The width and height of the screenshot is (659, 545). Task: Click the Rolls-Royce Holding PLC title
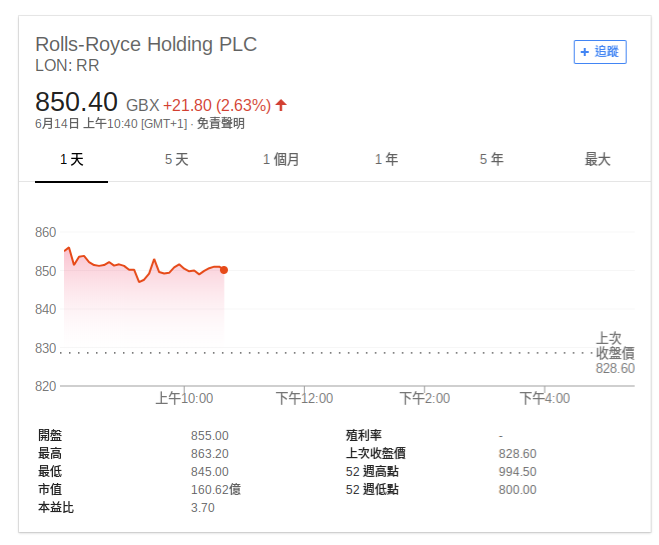pyautogui.click(x=146, y=45)
